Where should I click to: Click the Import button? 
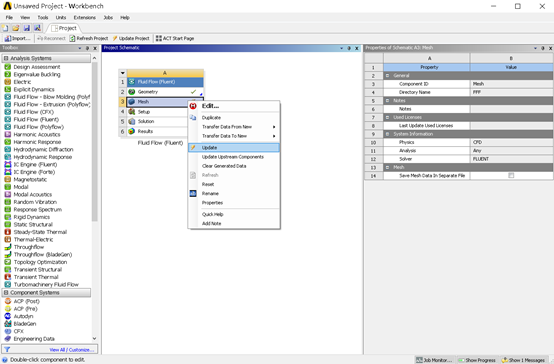pos(18,38)
